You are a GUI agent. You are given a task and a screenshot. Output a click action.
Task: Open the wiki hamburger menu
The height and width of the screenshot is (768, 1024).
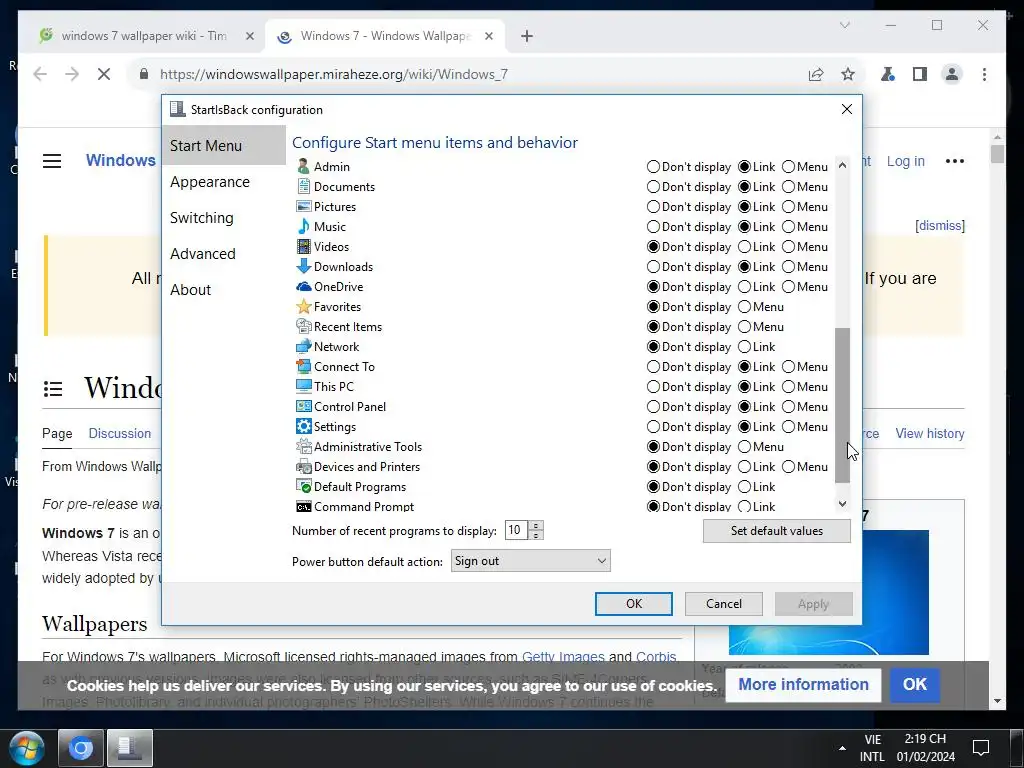pyautogui.click(x=52, y=161)
